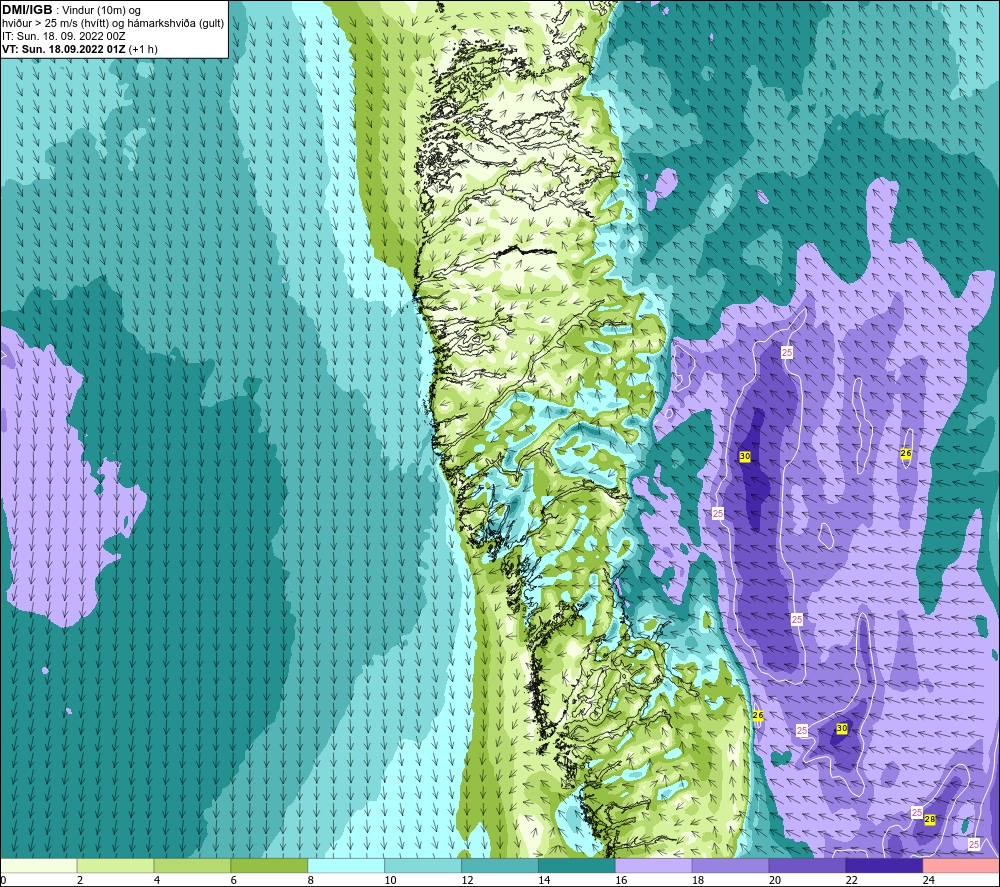
Task: Select the light lavender 16–18 m/s legend swatch
Action: (x=654, y=865)
